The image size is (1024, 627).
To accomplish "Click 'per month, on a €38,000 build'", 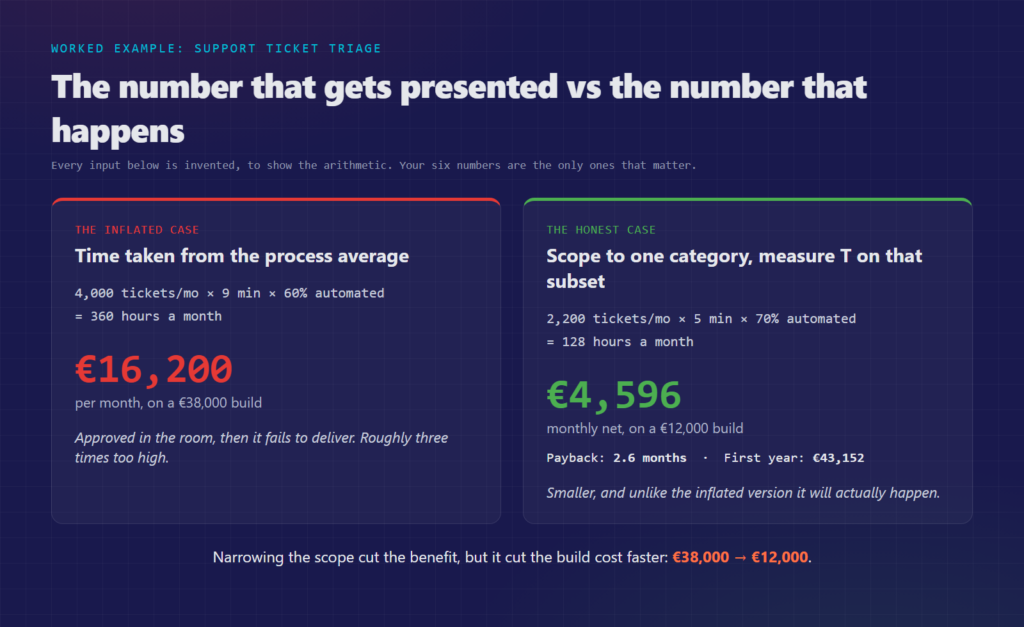I will (x=168, y=403).
